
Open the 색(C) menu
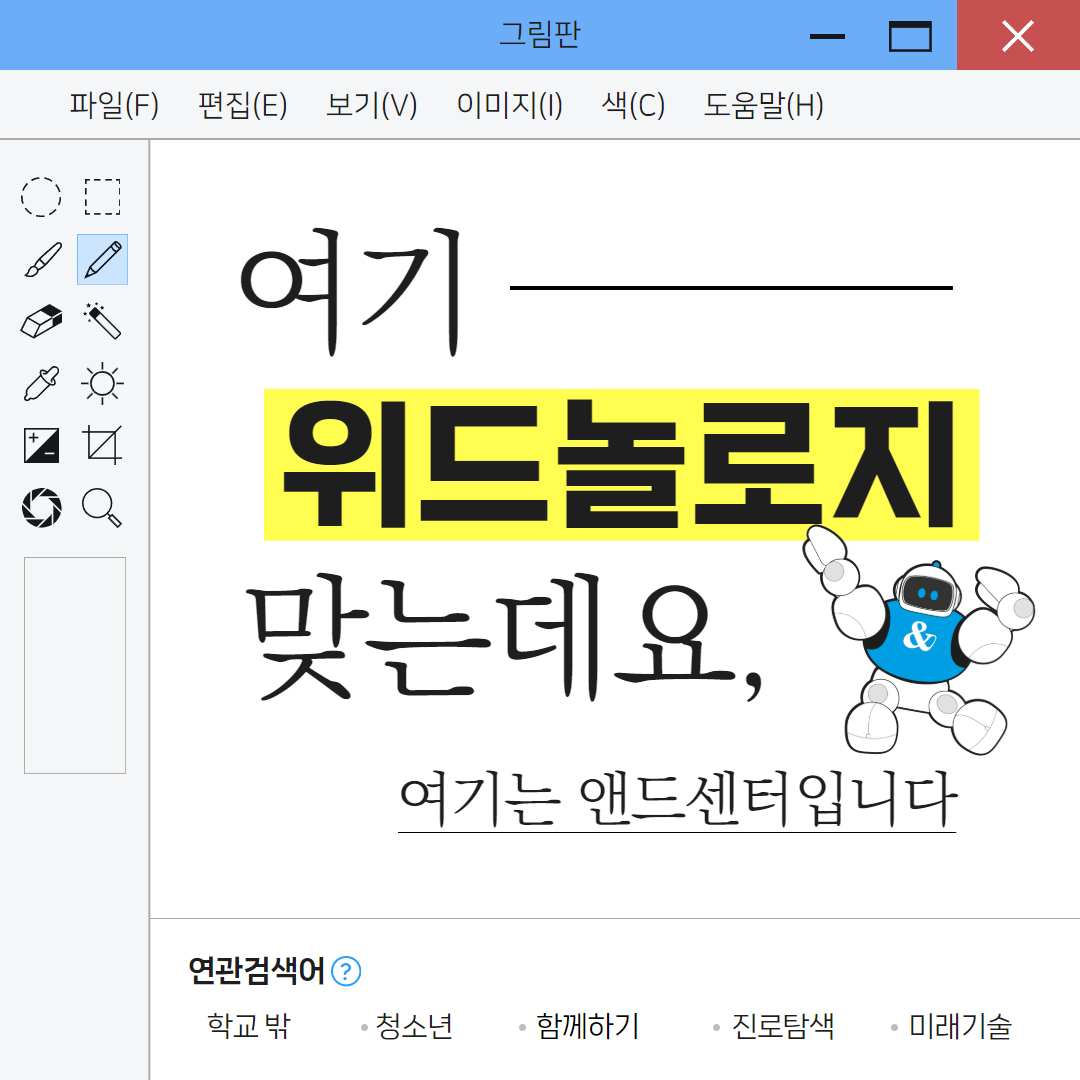[x=633, y=105]
